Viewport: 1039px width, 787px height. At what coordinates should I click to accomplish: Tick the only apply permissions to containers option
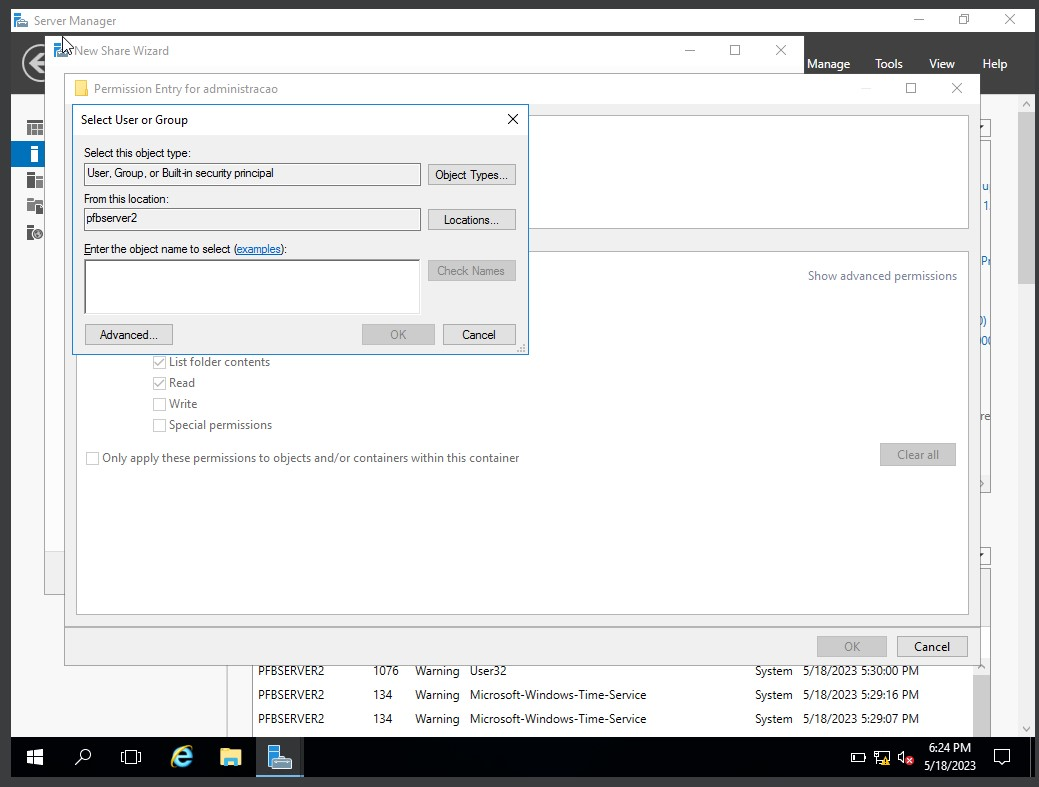(x=92, y=458)
